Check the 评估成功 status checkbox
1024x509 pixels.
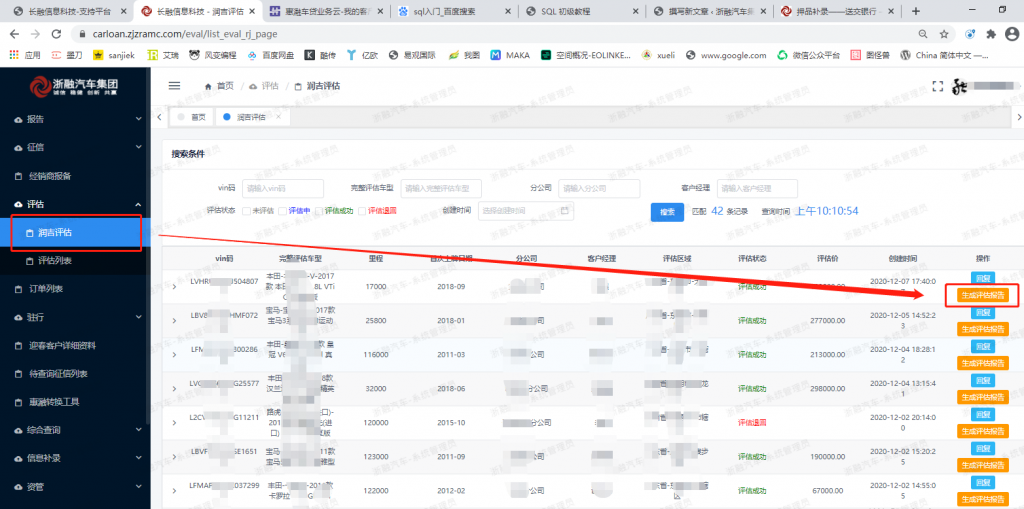click(x=319, y=211)
